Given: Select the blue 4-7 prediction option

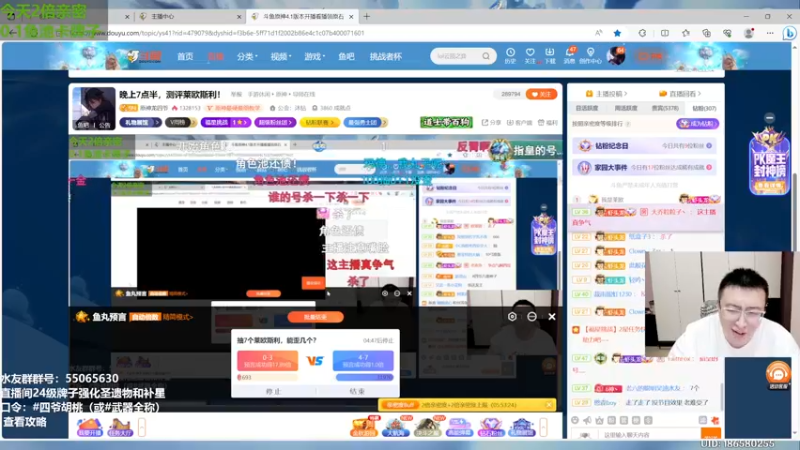Looking at the screenshot, I should click(x=363, y=361).
